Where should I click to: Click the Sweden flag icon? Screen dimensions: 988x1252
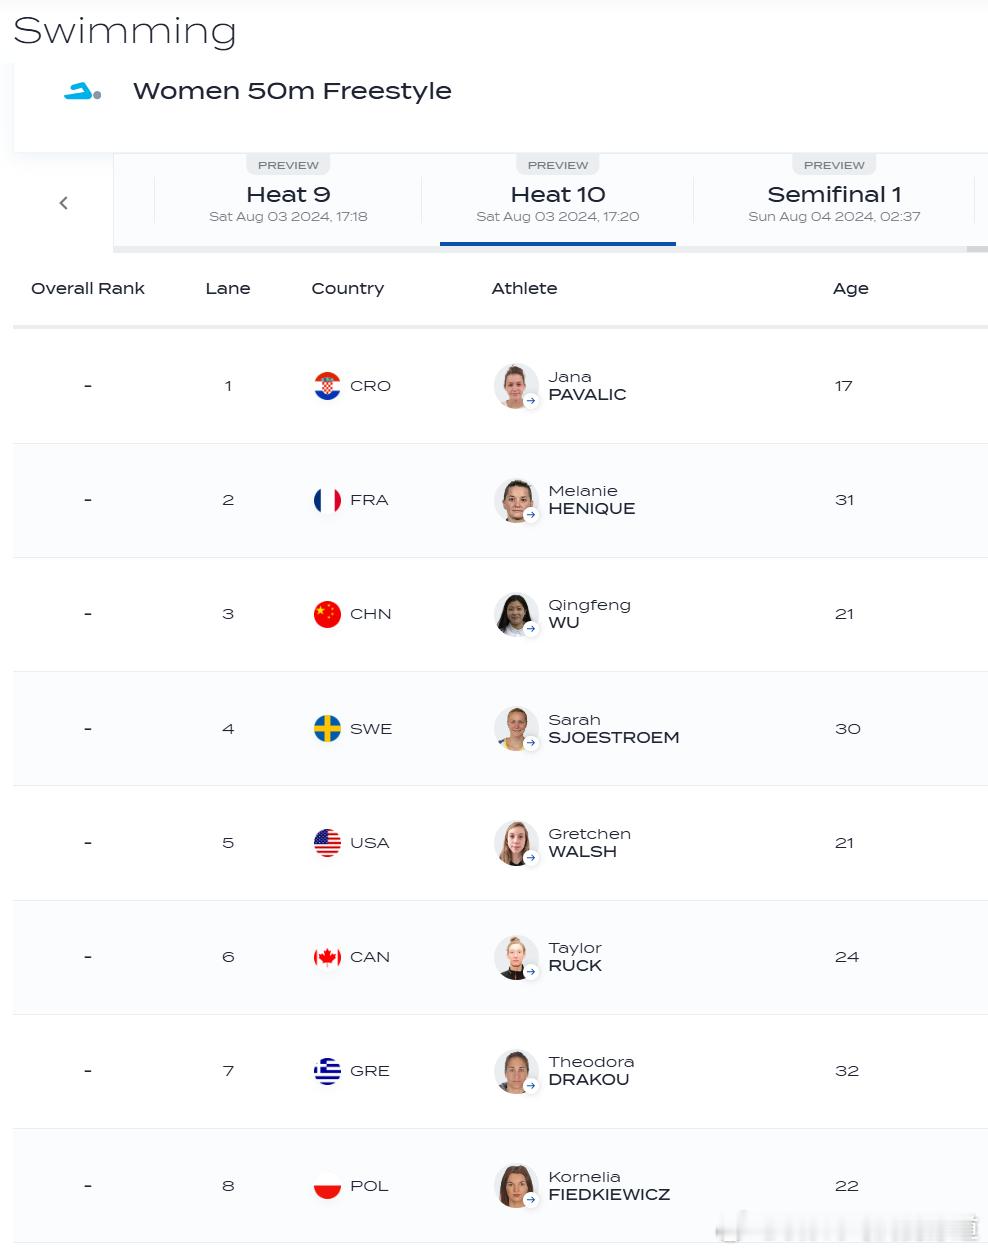click(x=327, y=729)
